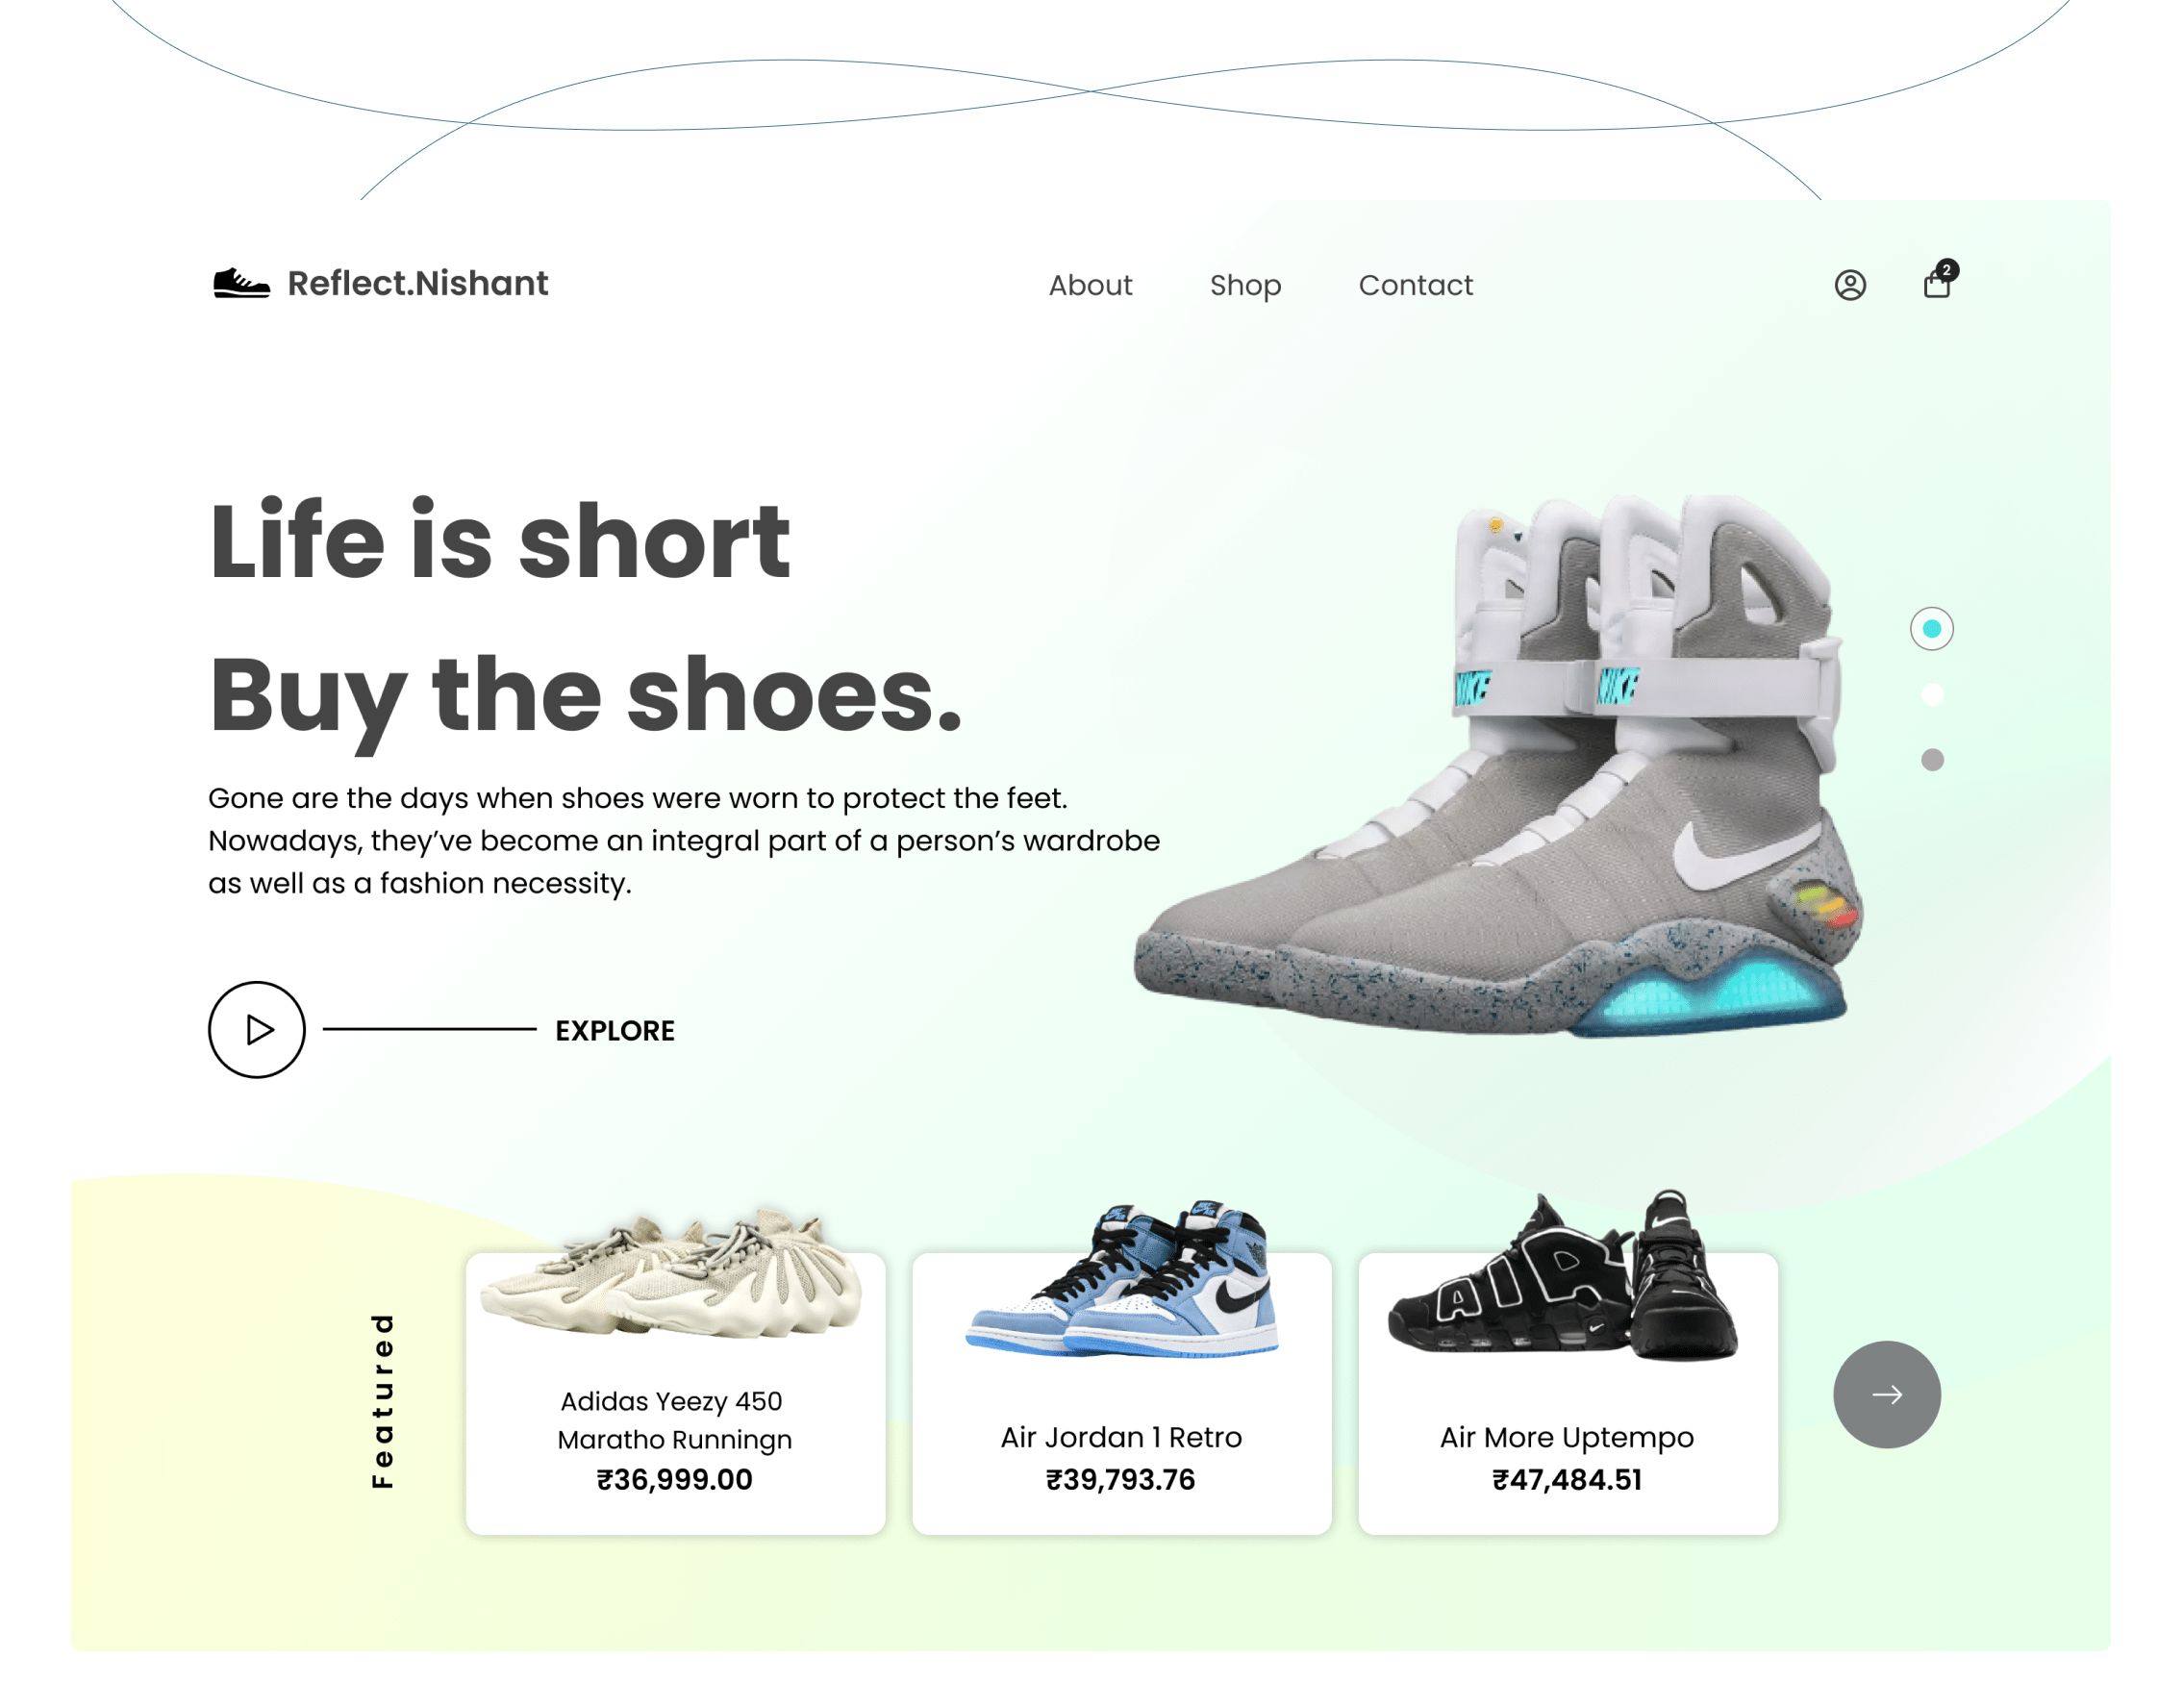2183x1708 pixels.
Task: Click the ₹39,793.76 price label
Action: pos(1120,1479)
